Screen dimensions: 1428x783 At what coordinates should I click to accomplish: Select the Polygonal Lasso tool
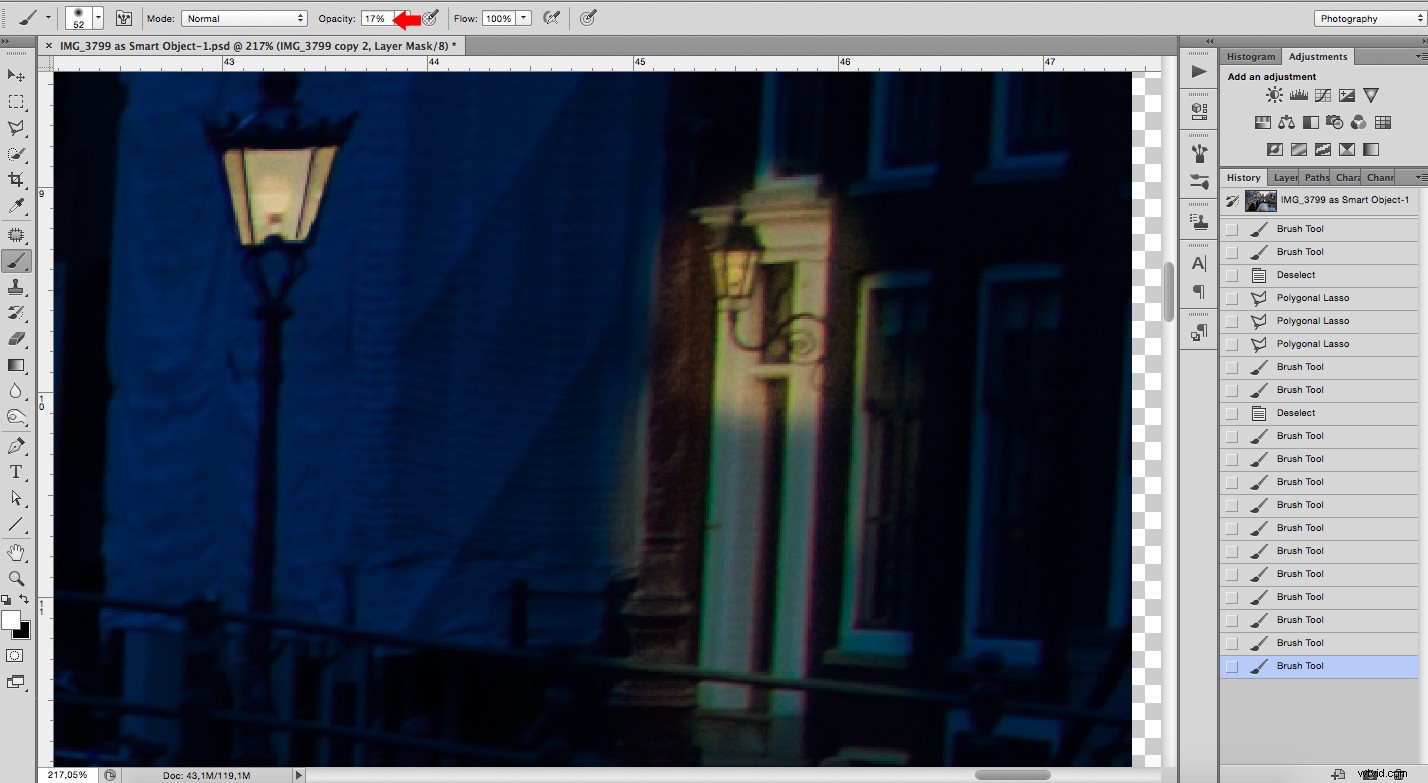[x=16, y=128]
